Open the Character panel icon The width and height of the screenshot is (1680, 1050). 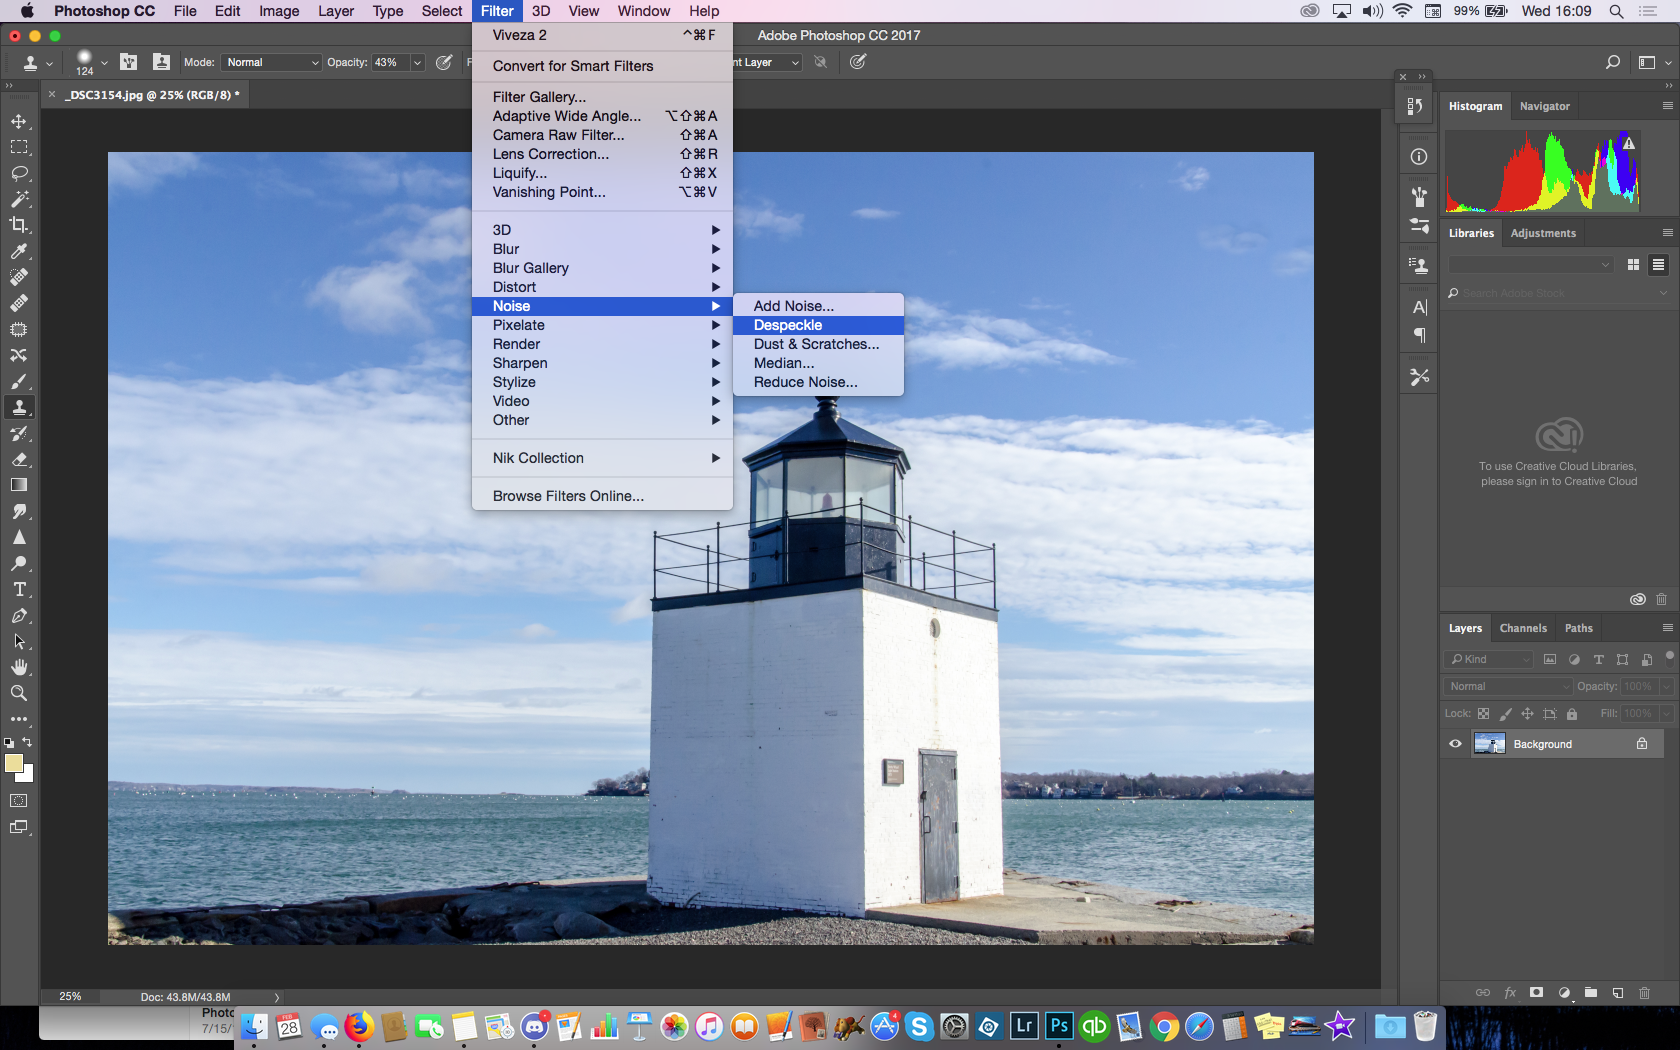click(x=1418, y=307)
